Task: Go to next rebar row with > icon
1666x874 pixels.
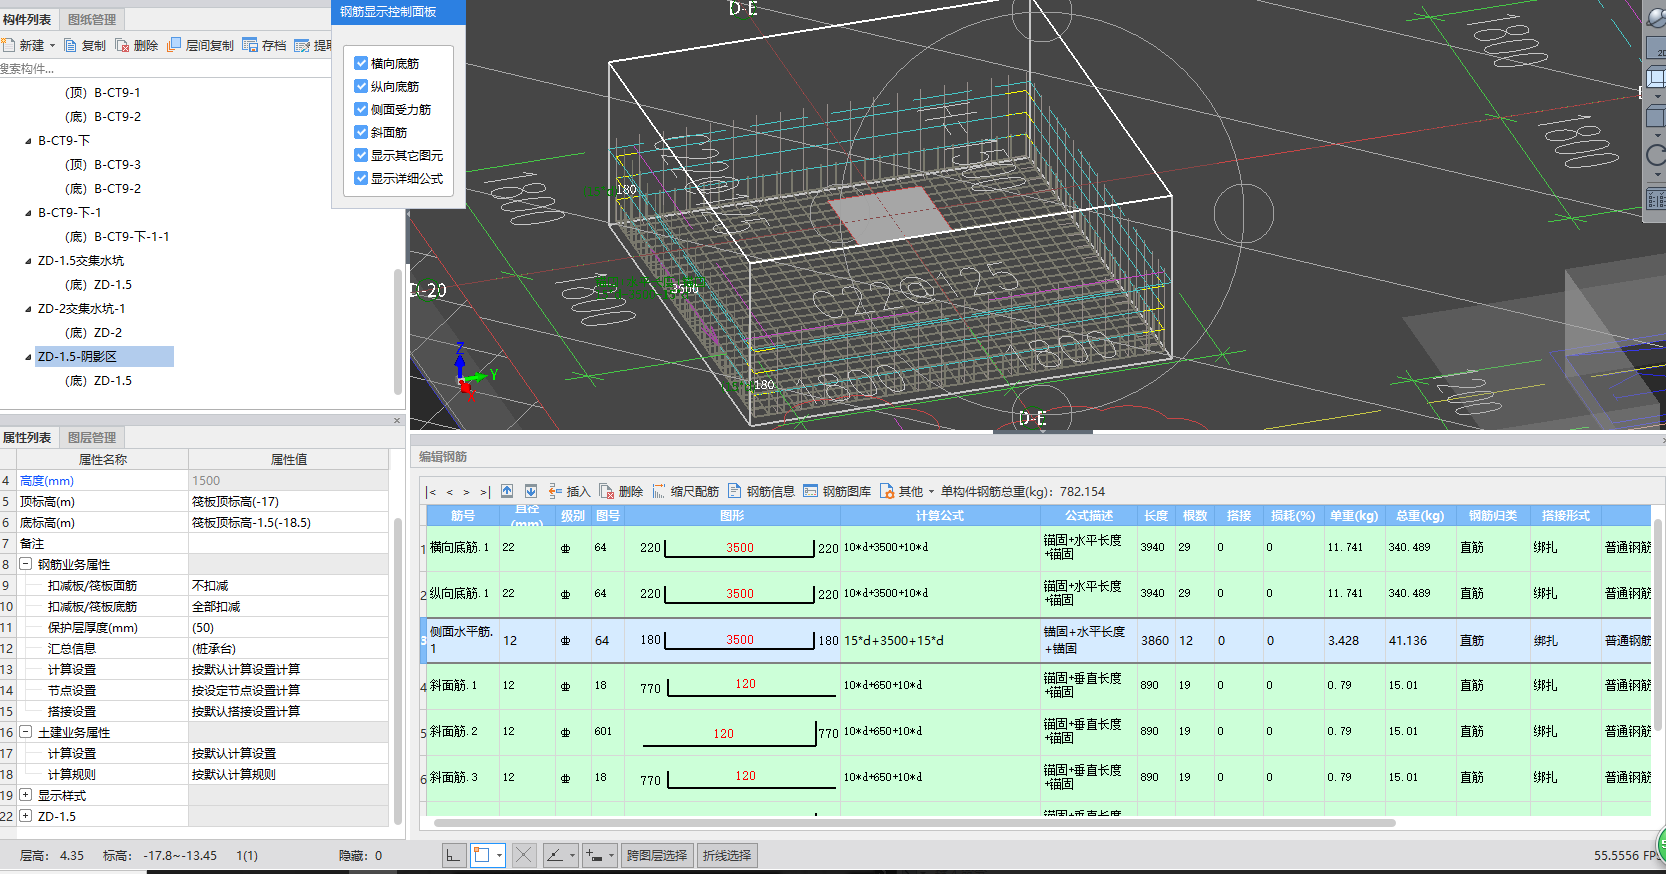Action: [x=466, y=492]
